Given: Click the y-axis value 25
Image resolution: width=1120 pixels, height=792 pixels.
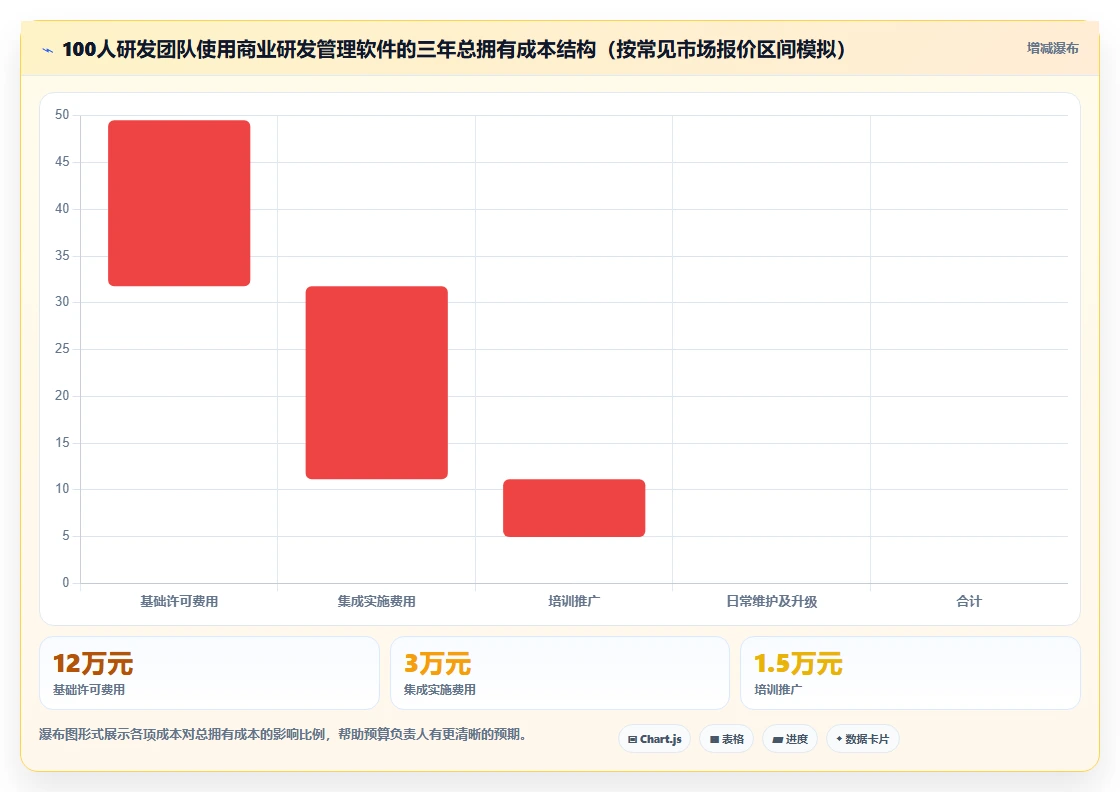Looking at the screenshot, I should [62, 349].
